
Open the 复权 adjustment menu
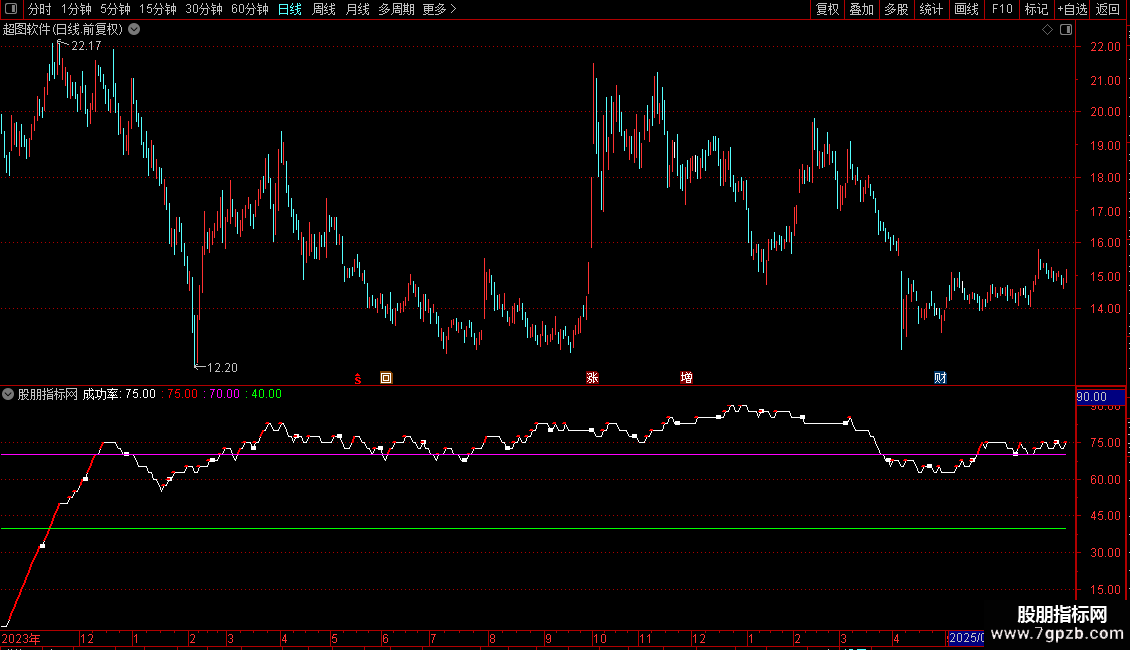(827, 9)
